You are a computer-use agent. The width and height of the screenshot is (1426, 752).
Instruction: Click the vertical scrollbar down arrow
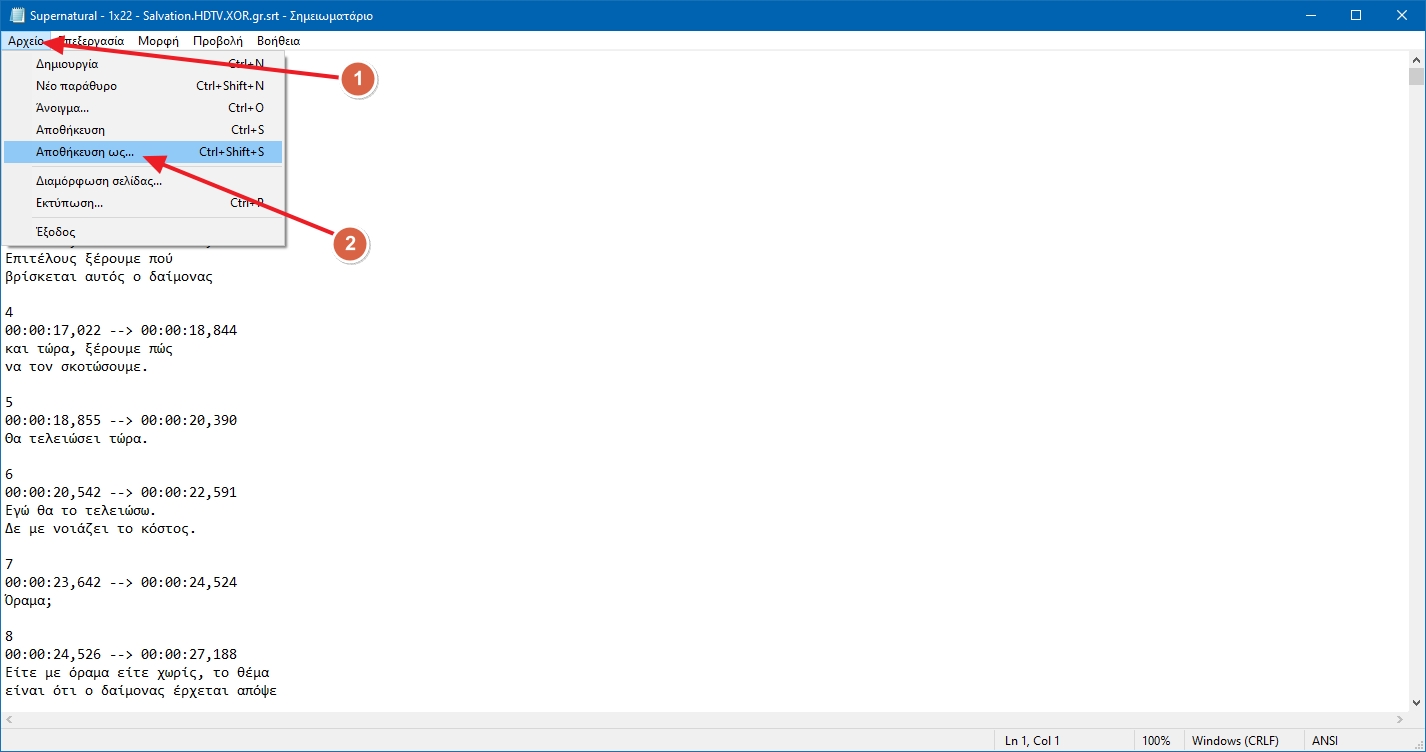[1417, 704]
